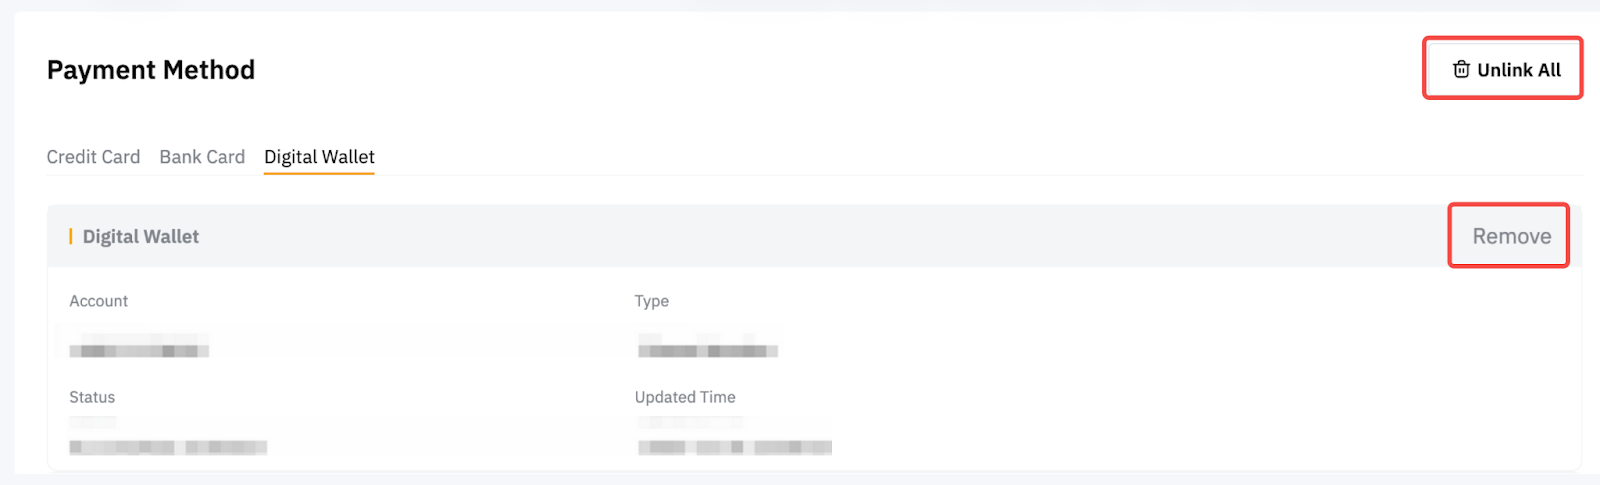
Task: Select the blurred Updated Time value
Action: pos(735,446)
